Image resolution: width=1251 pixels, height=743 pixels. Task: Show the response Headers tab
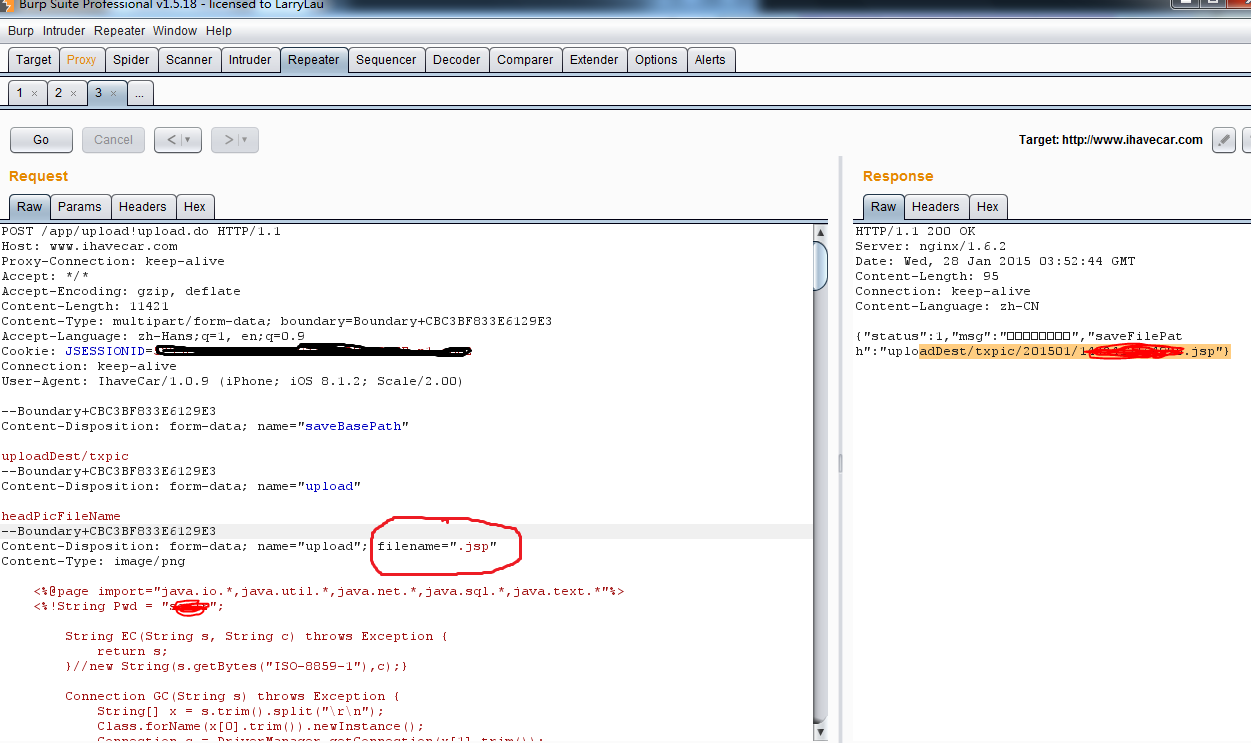click(x=936, y=207)
